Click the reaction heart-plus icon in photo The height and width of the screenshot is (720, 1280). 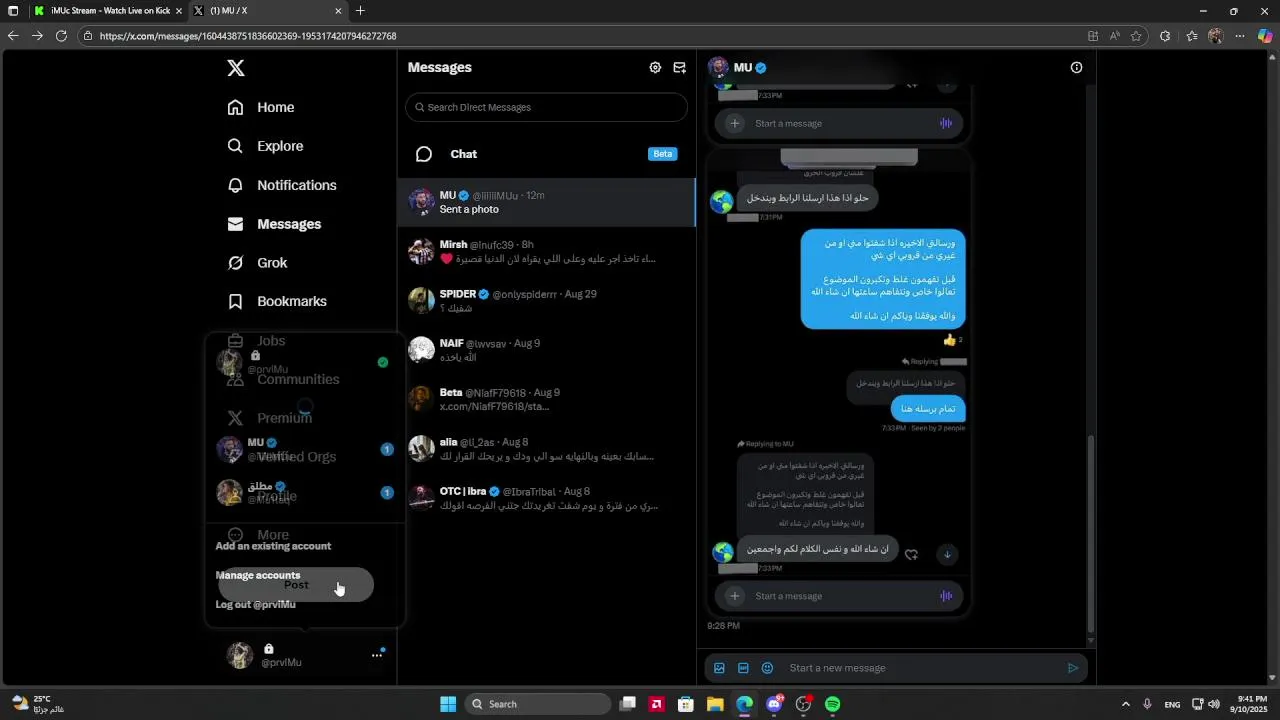911,554
